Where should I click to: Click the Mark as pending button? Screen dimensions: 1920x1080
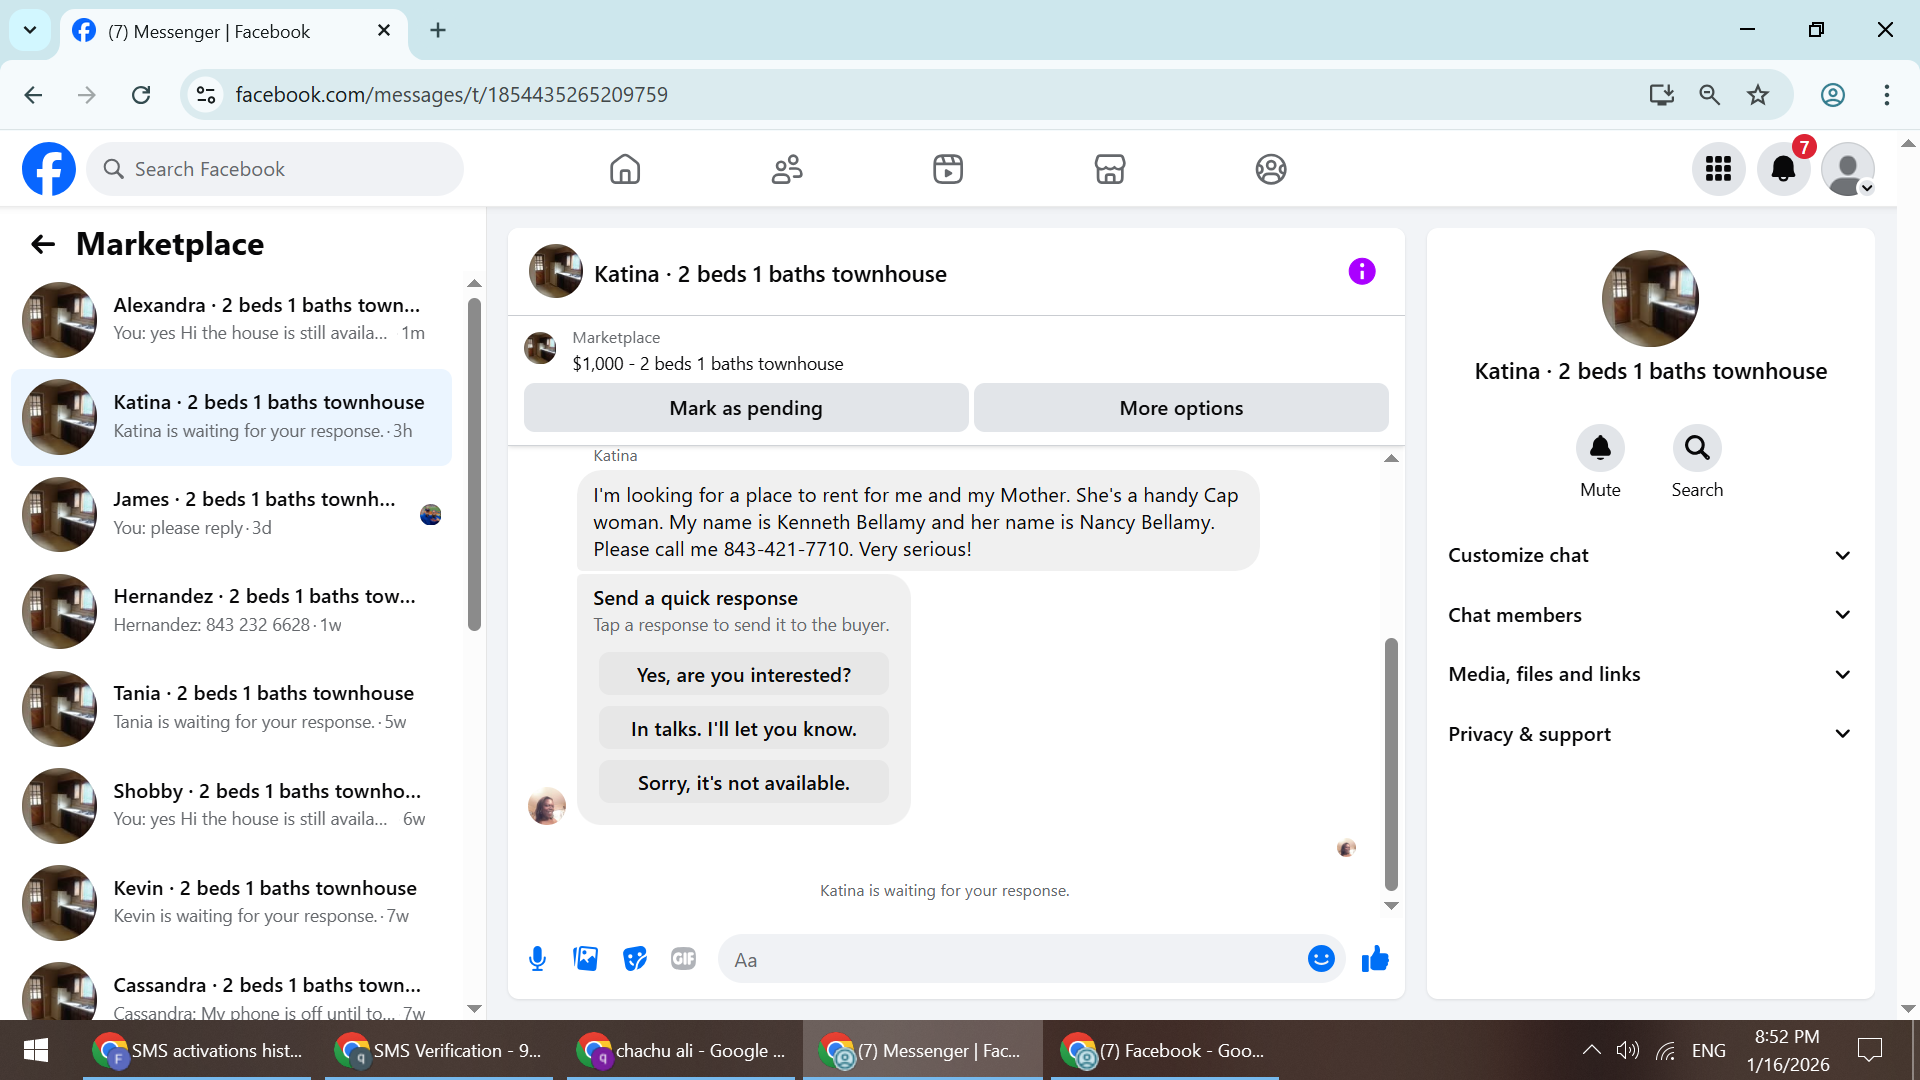745,408
